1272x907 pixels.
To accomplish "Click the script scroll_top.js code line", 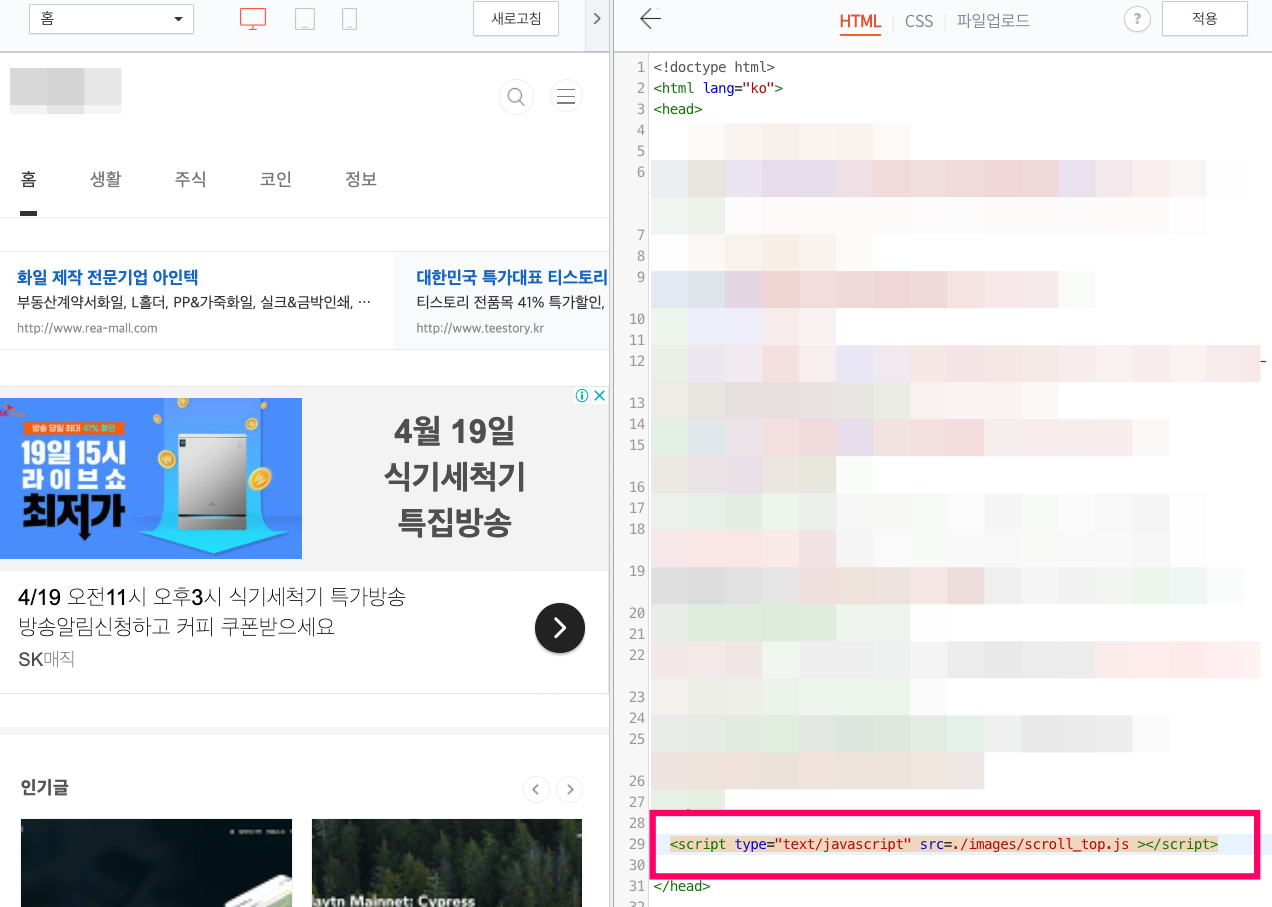I will tap(944, 844).
